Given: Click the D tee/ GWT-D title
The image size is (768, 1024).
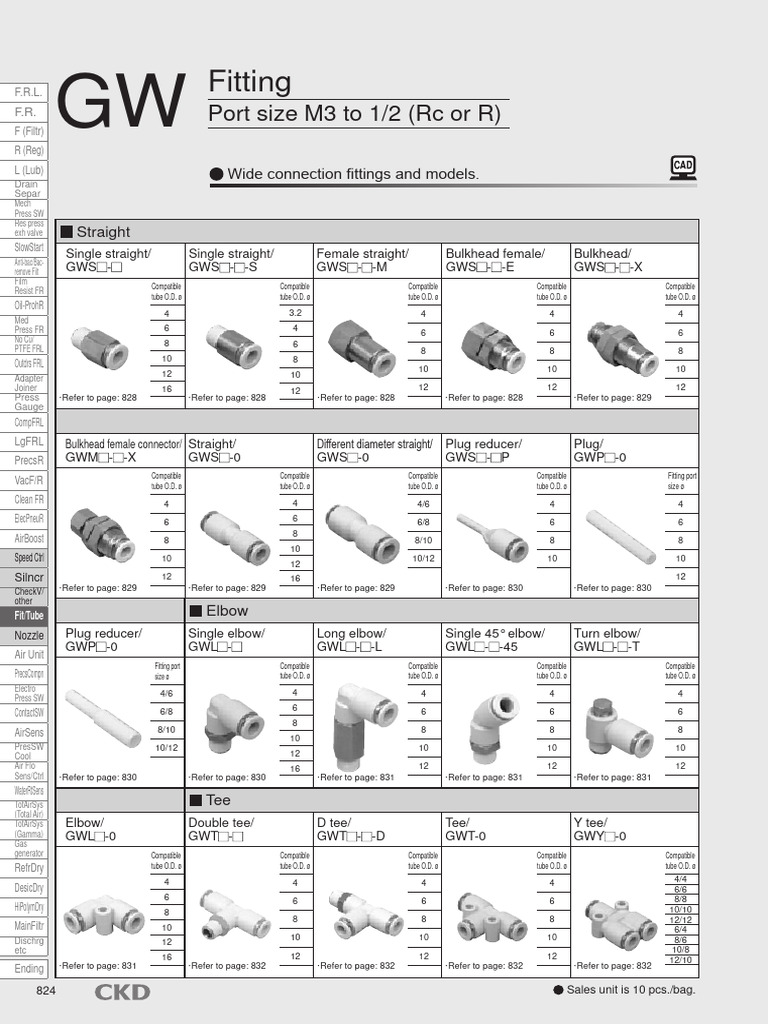Looking at the screenshot, I should tap(351, 829).
